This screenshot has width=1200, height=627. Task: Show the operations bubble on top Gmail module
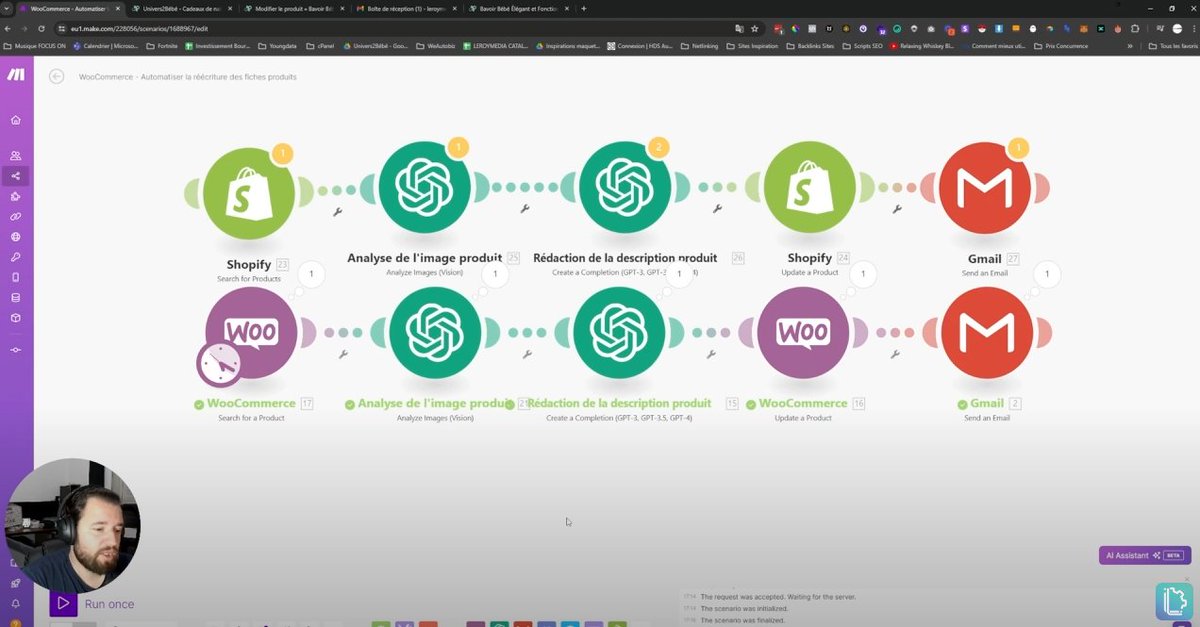click(1017, 148)
